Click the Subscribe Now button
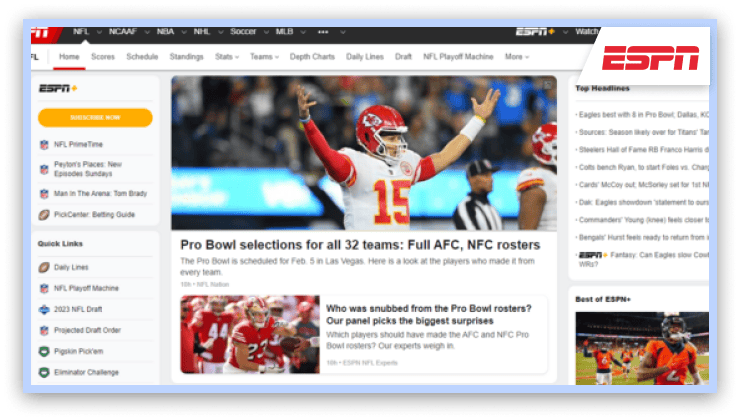The width and height of the screenshot is (740, 420). [x=95, y=118]
